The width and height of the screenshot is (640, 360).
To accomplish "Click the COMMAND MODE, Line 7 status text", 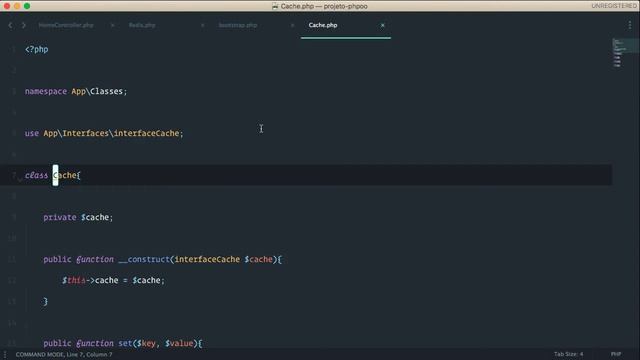I will point(64,354).
